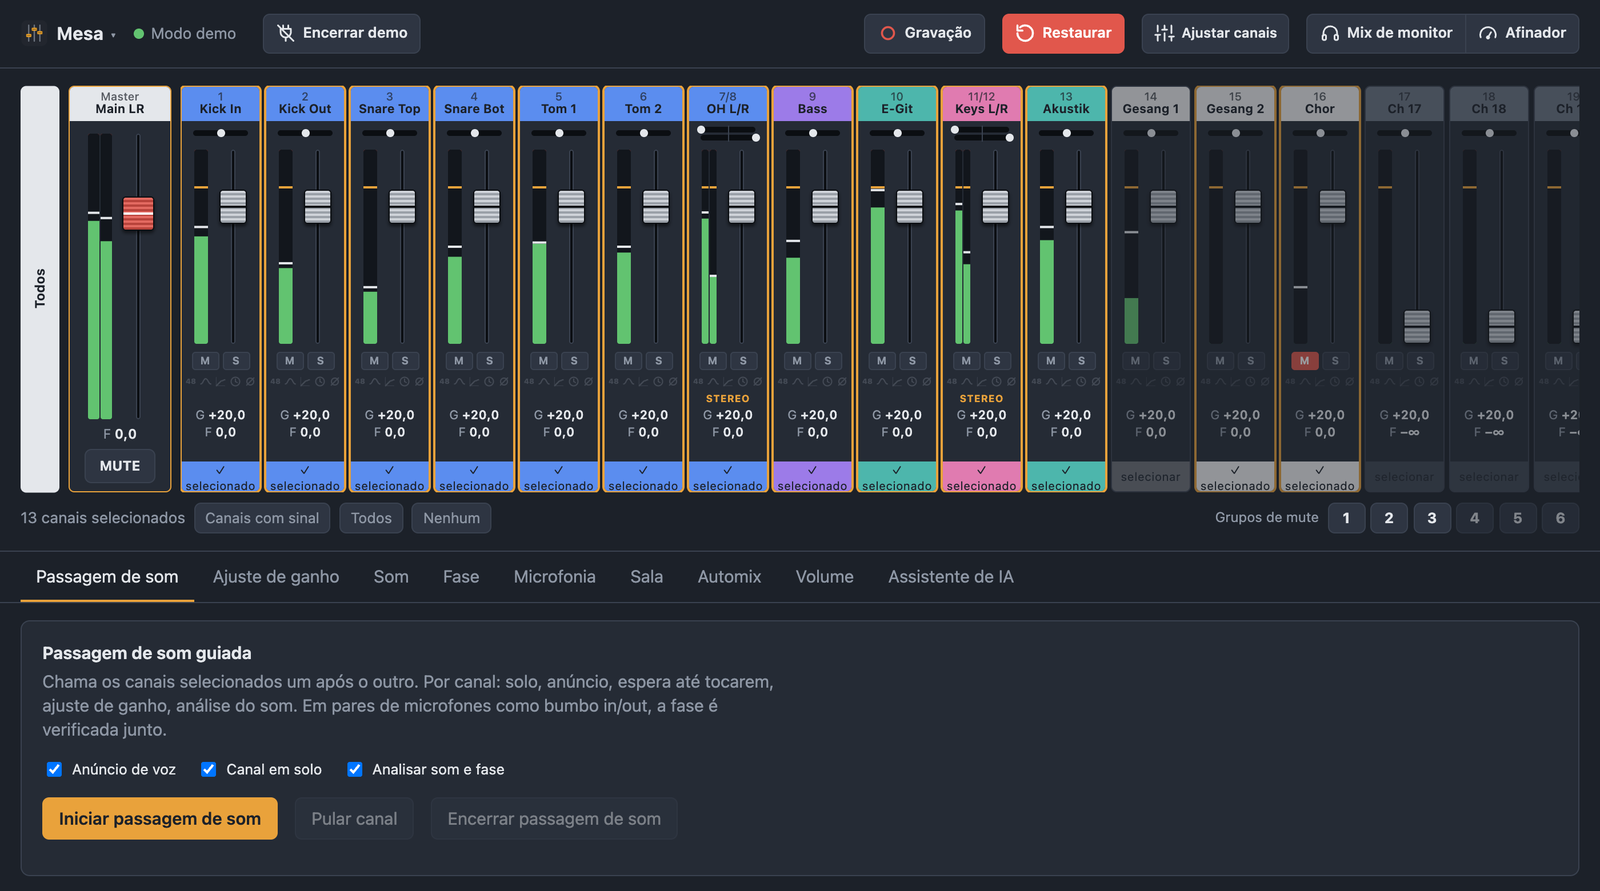Click the Bass pan slider knob
1600x891 pixels.
click(x=813, y=133)
